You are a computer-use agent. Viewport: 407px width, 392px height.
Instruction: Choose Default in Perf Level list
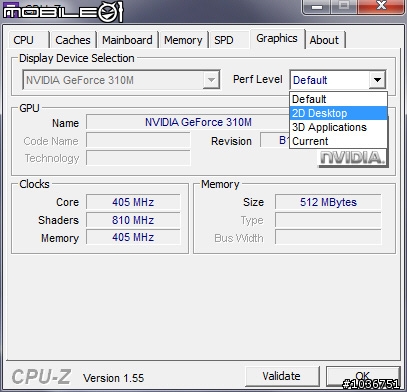click(x=338, y=99)
